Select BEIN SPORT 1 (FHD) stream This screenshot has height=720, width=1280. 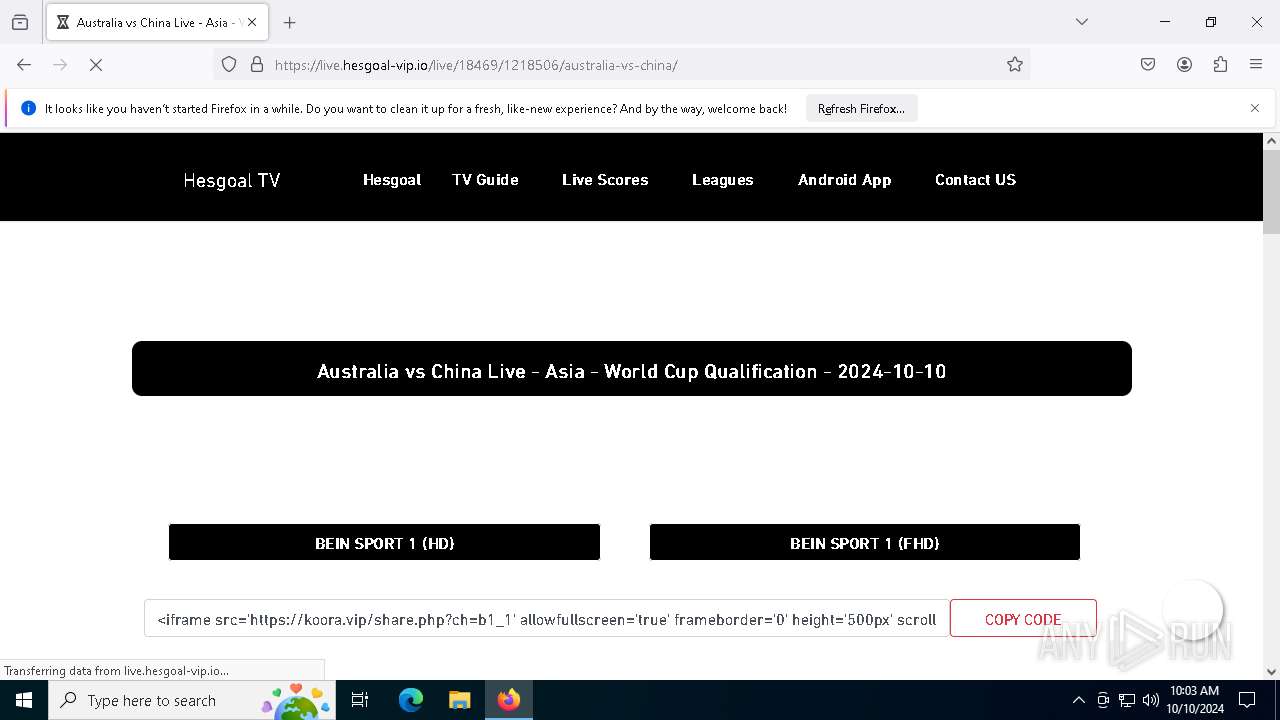[865, 542]
